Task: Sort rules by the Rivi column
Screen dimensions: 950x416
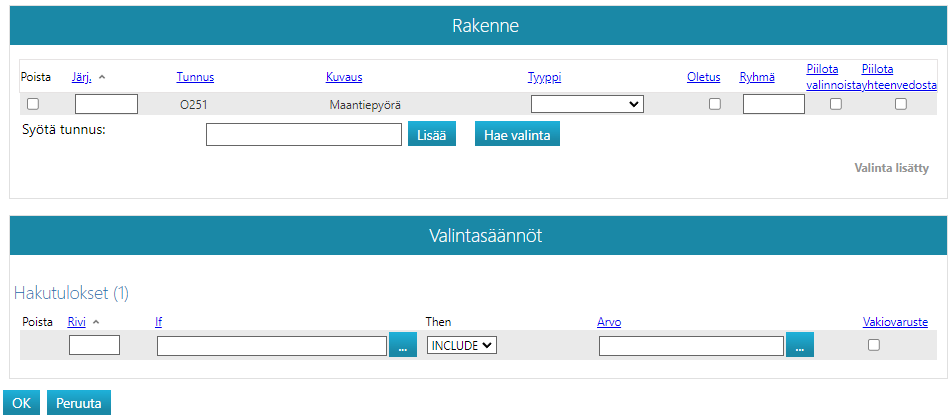Action: tap(76, 322)
